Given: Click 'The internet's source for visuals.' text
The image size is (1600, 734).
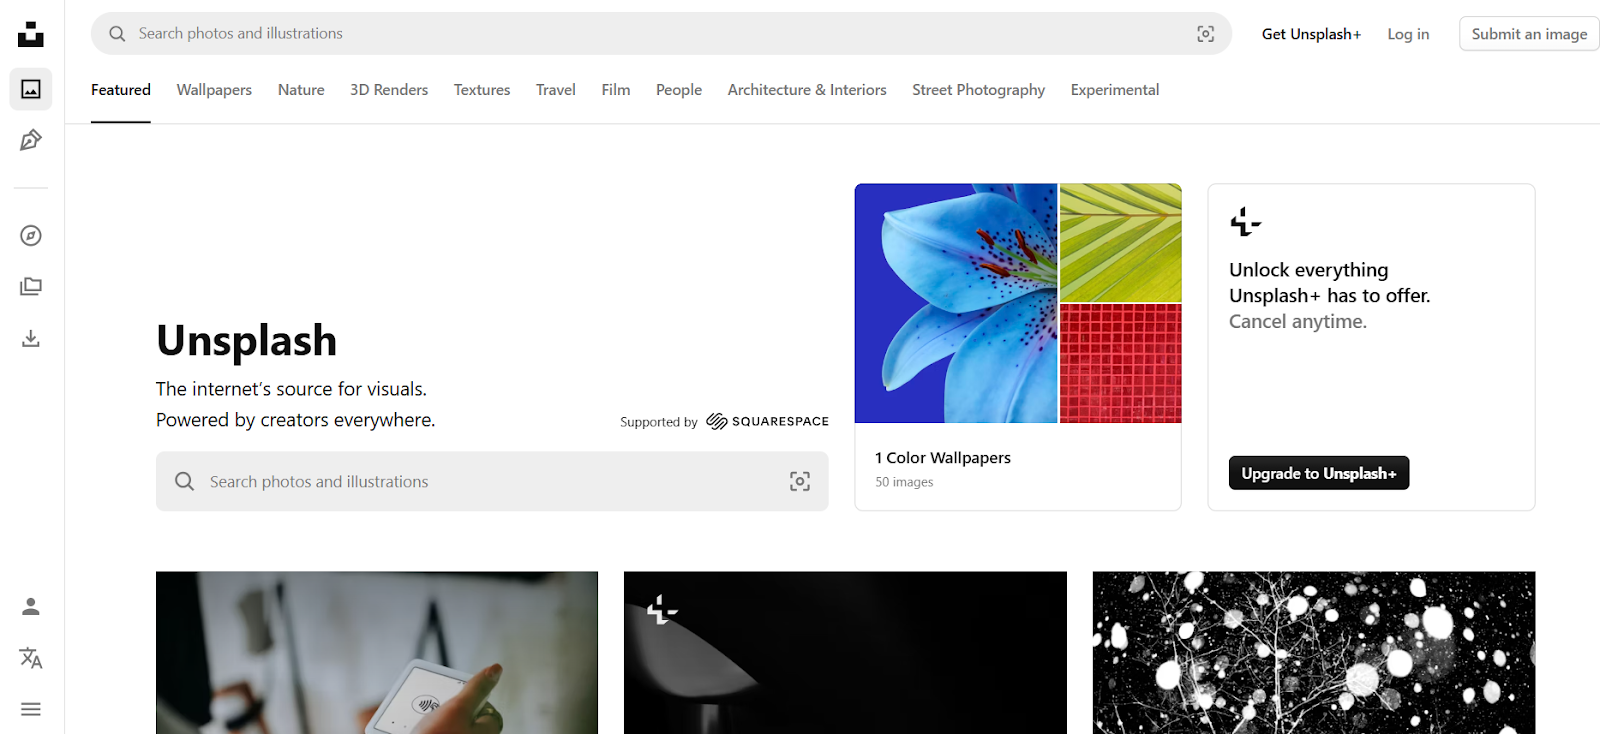Looking at the screenshot, I should (291, 389).
